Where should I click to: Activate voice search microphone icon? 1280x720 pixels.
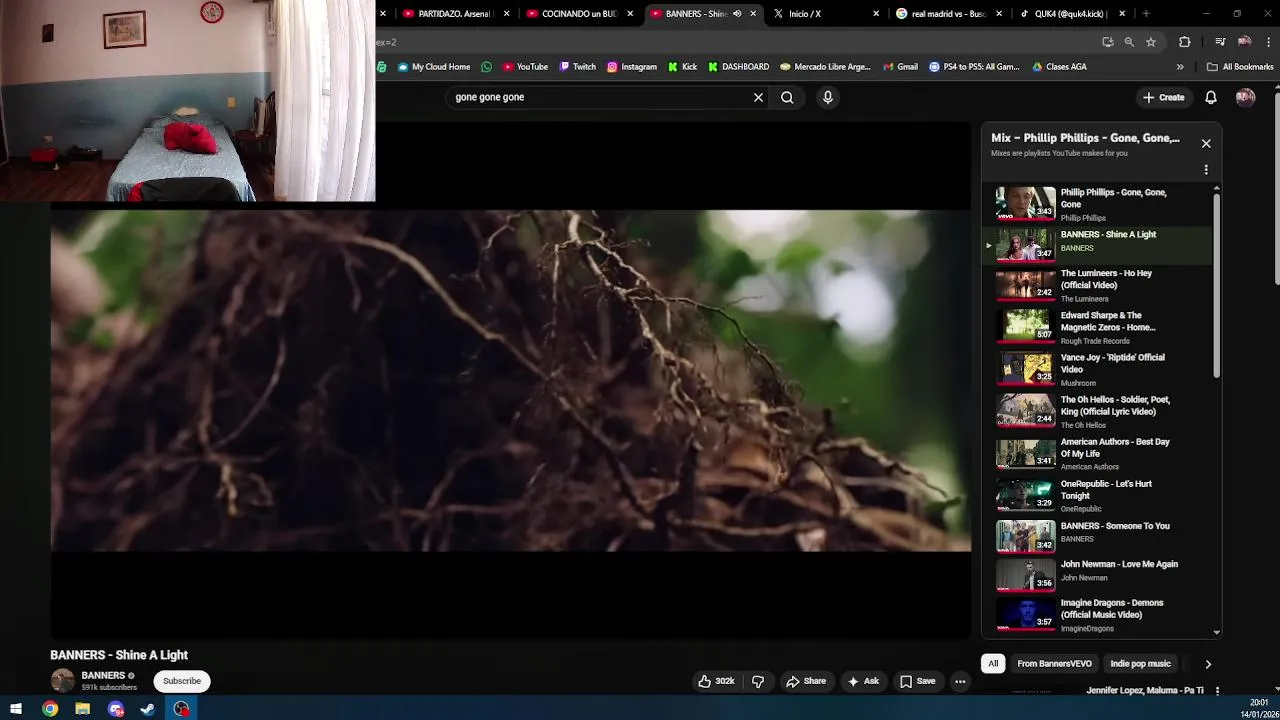tap(827, 97)
